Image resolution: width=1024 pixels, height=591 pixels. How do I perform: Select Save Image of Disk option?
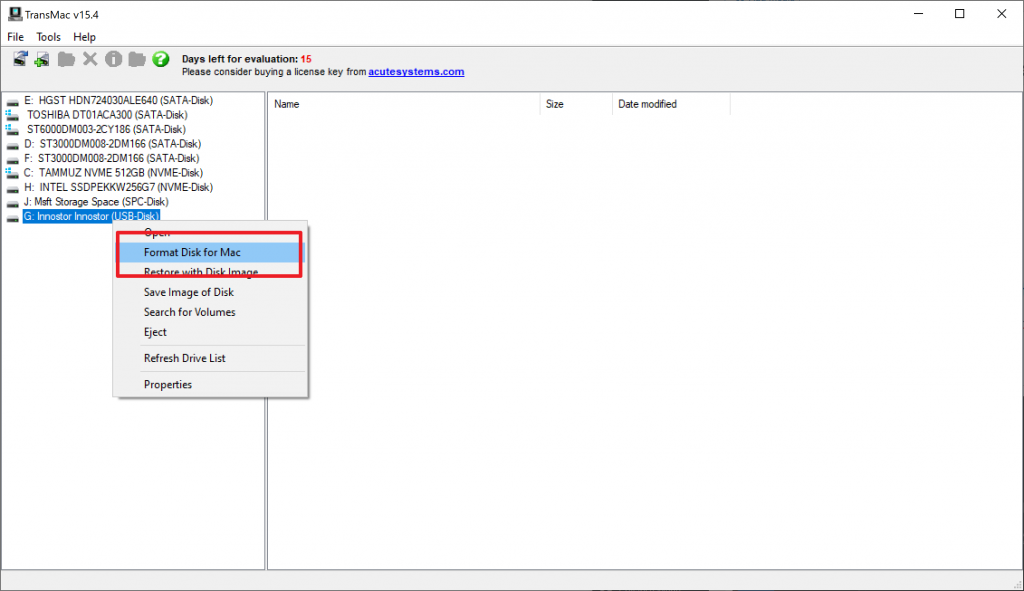click(188, 292)
